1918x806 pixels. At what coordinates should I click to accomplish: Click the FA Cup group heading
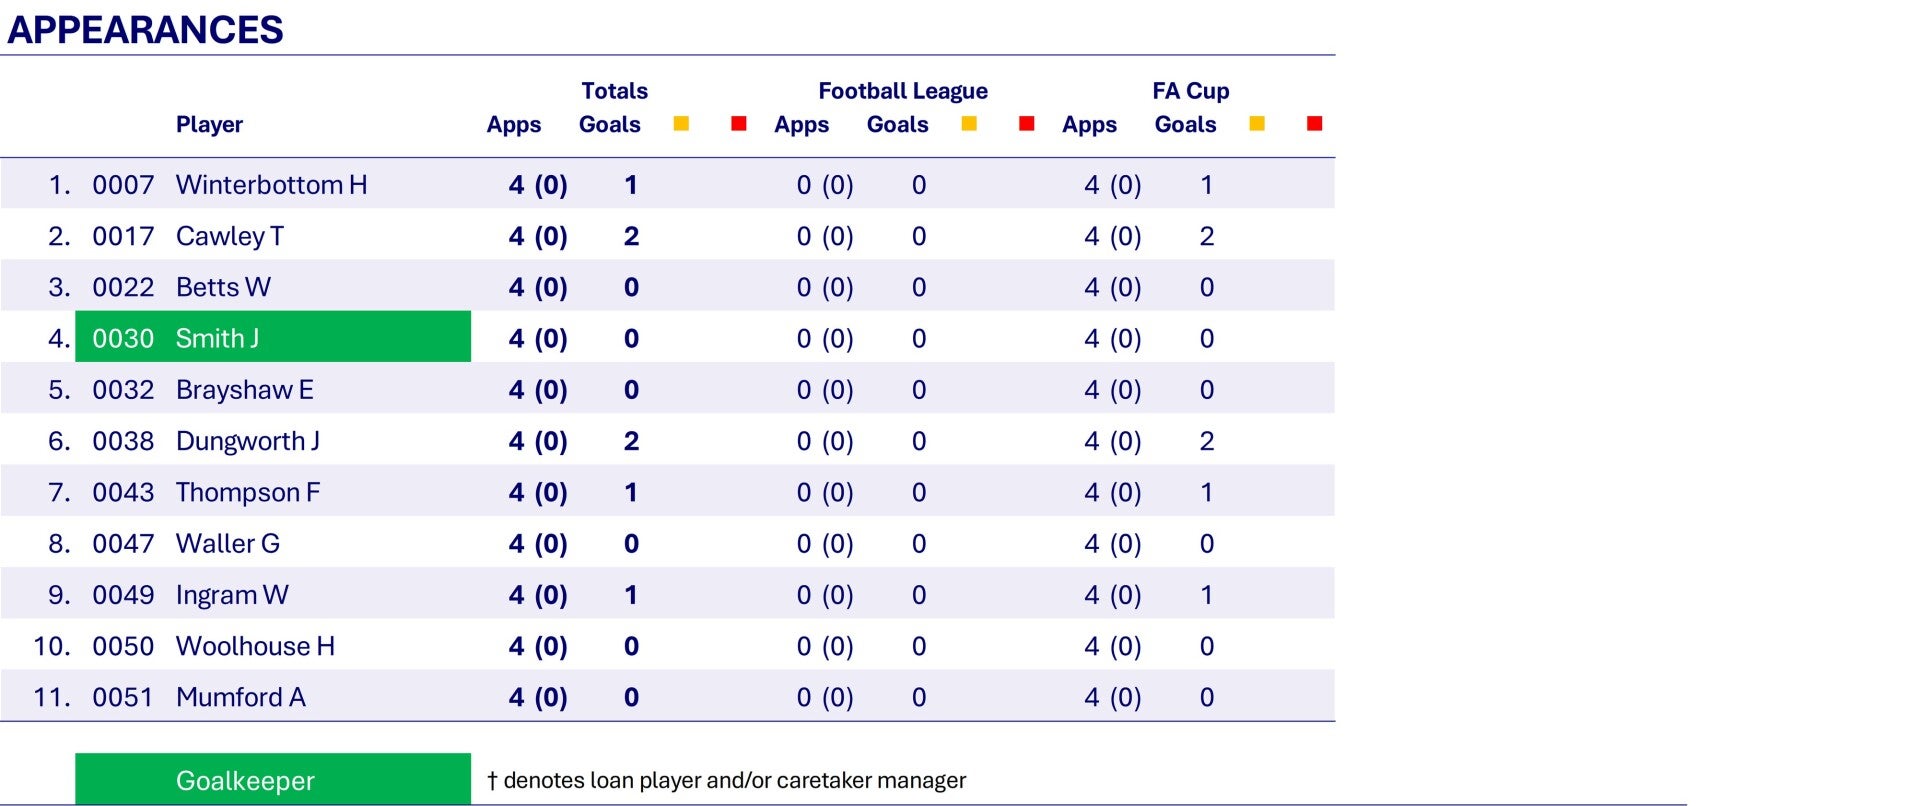coord(1190,91)
